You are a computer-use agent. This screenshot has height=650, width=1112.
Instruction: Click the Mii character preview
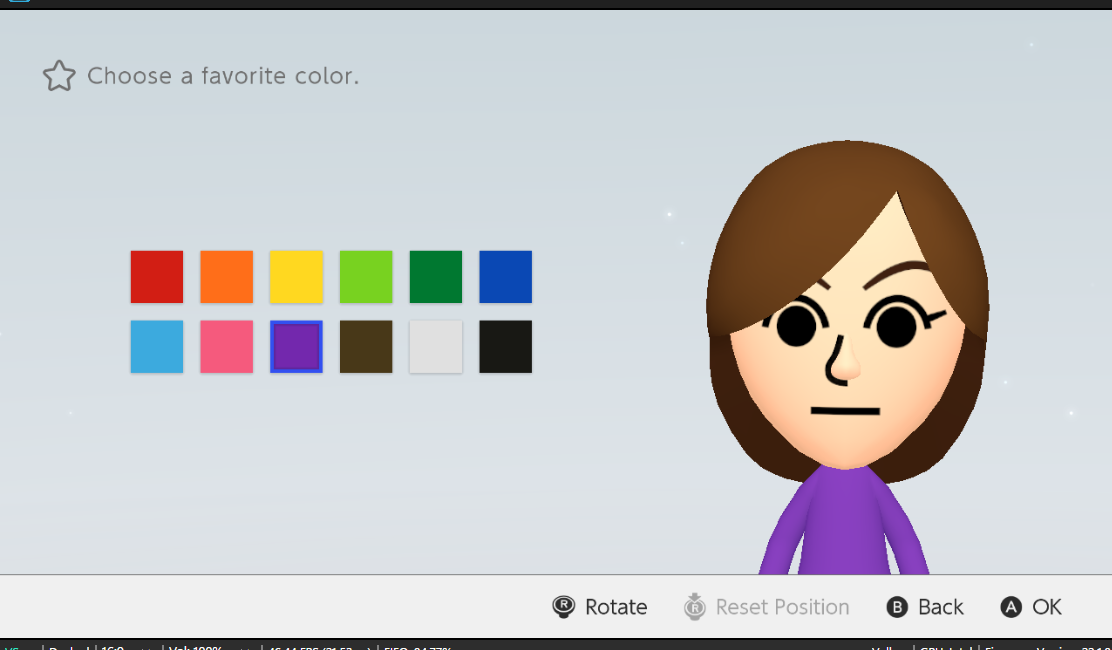847,358
